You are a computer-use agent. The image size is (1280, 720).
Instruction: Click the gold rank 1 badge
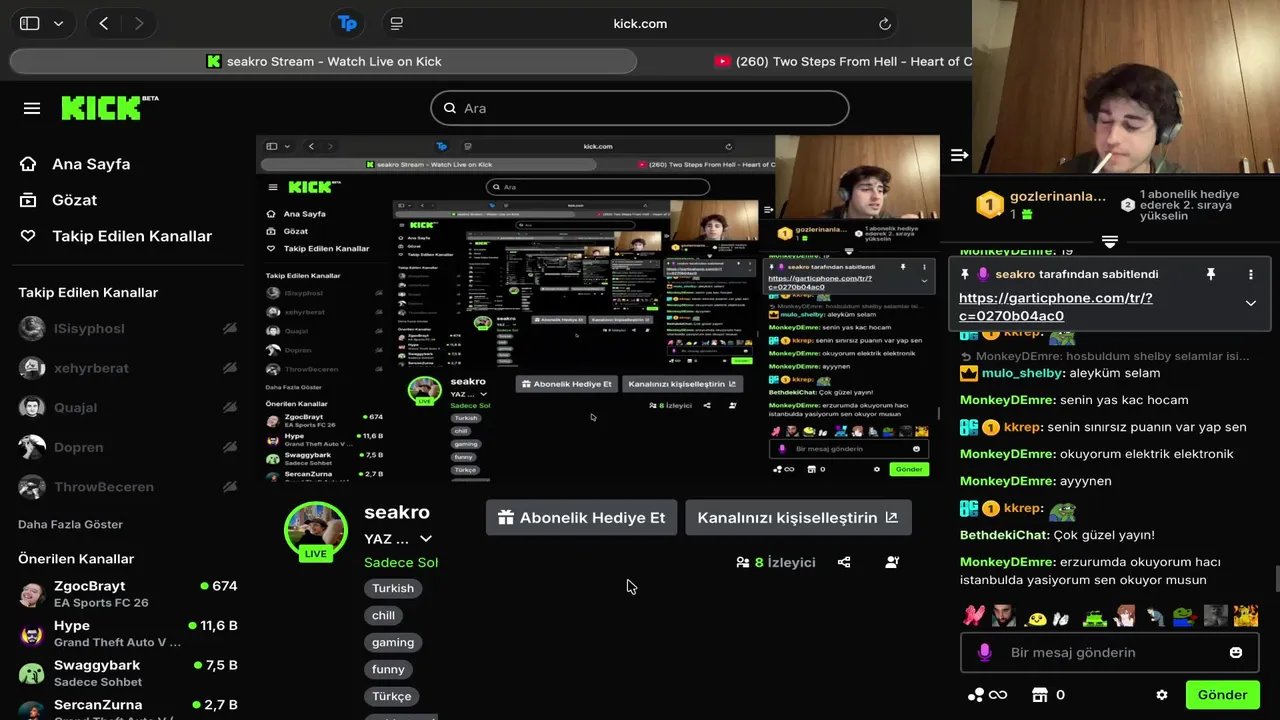point(989,205)
